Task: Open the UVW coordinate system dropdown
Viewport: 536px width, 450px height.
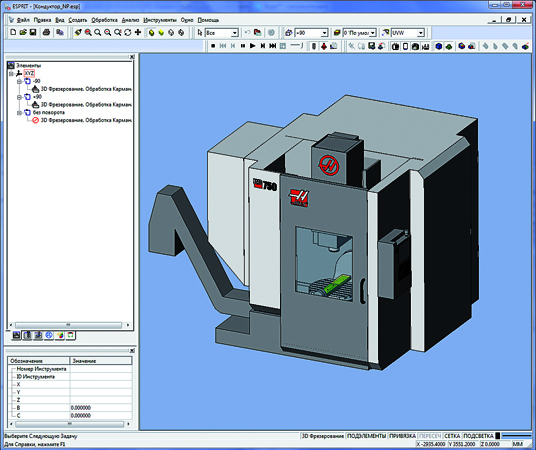Action: pyautogui.click(x=421, y=33)
